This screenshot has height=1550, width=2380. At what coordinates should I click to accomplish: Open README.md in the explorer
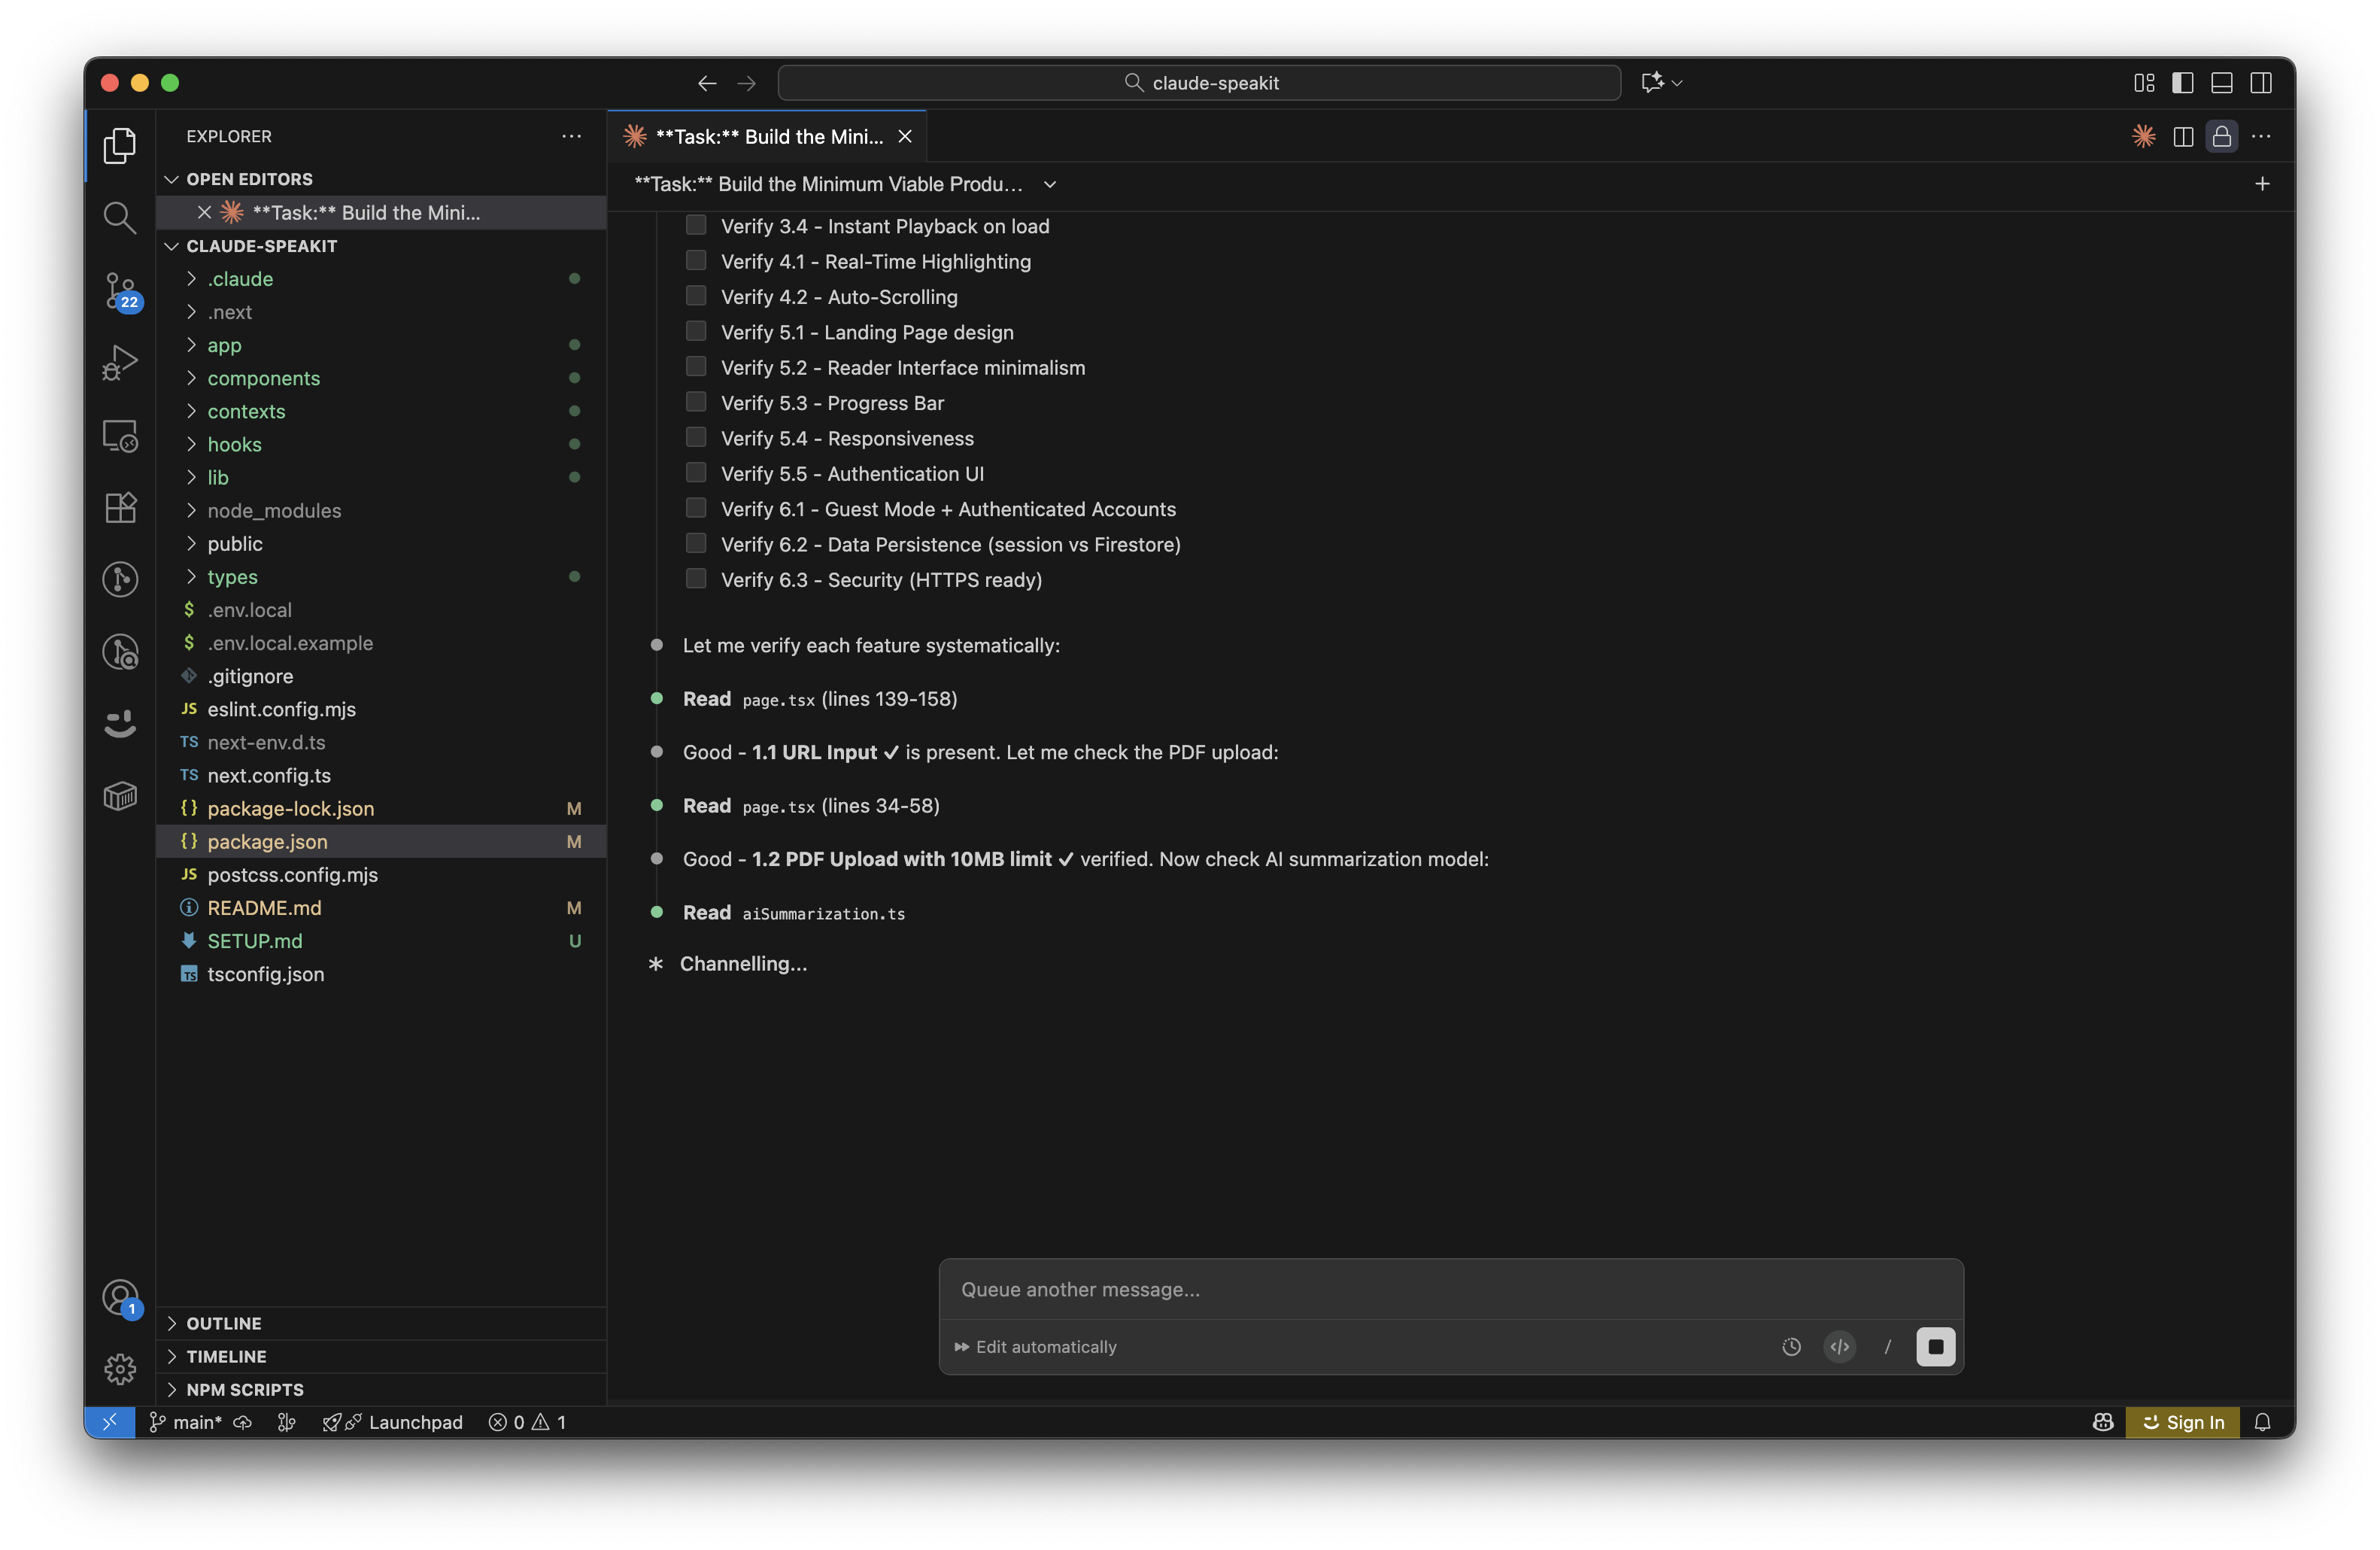[264, 907]
